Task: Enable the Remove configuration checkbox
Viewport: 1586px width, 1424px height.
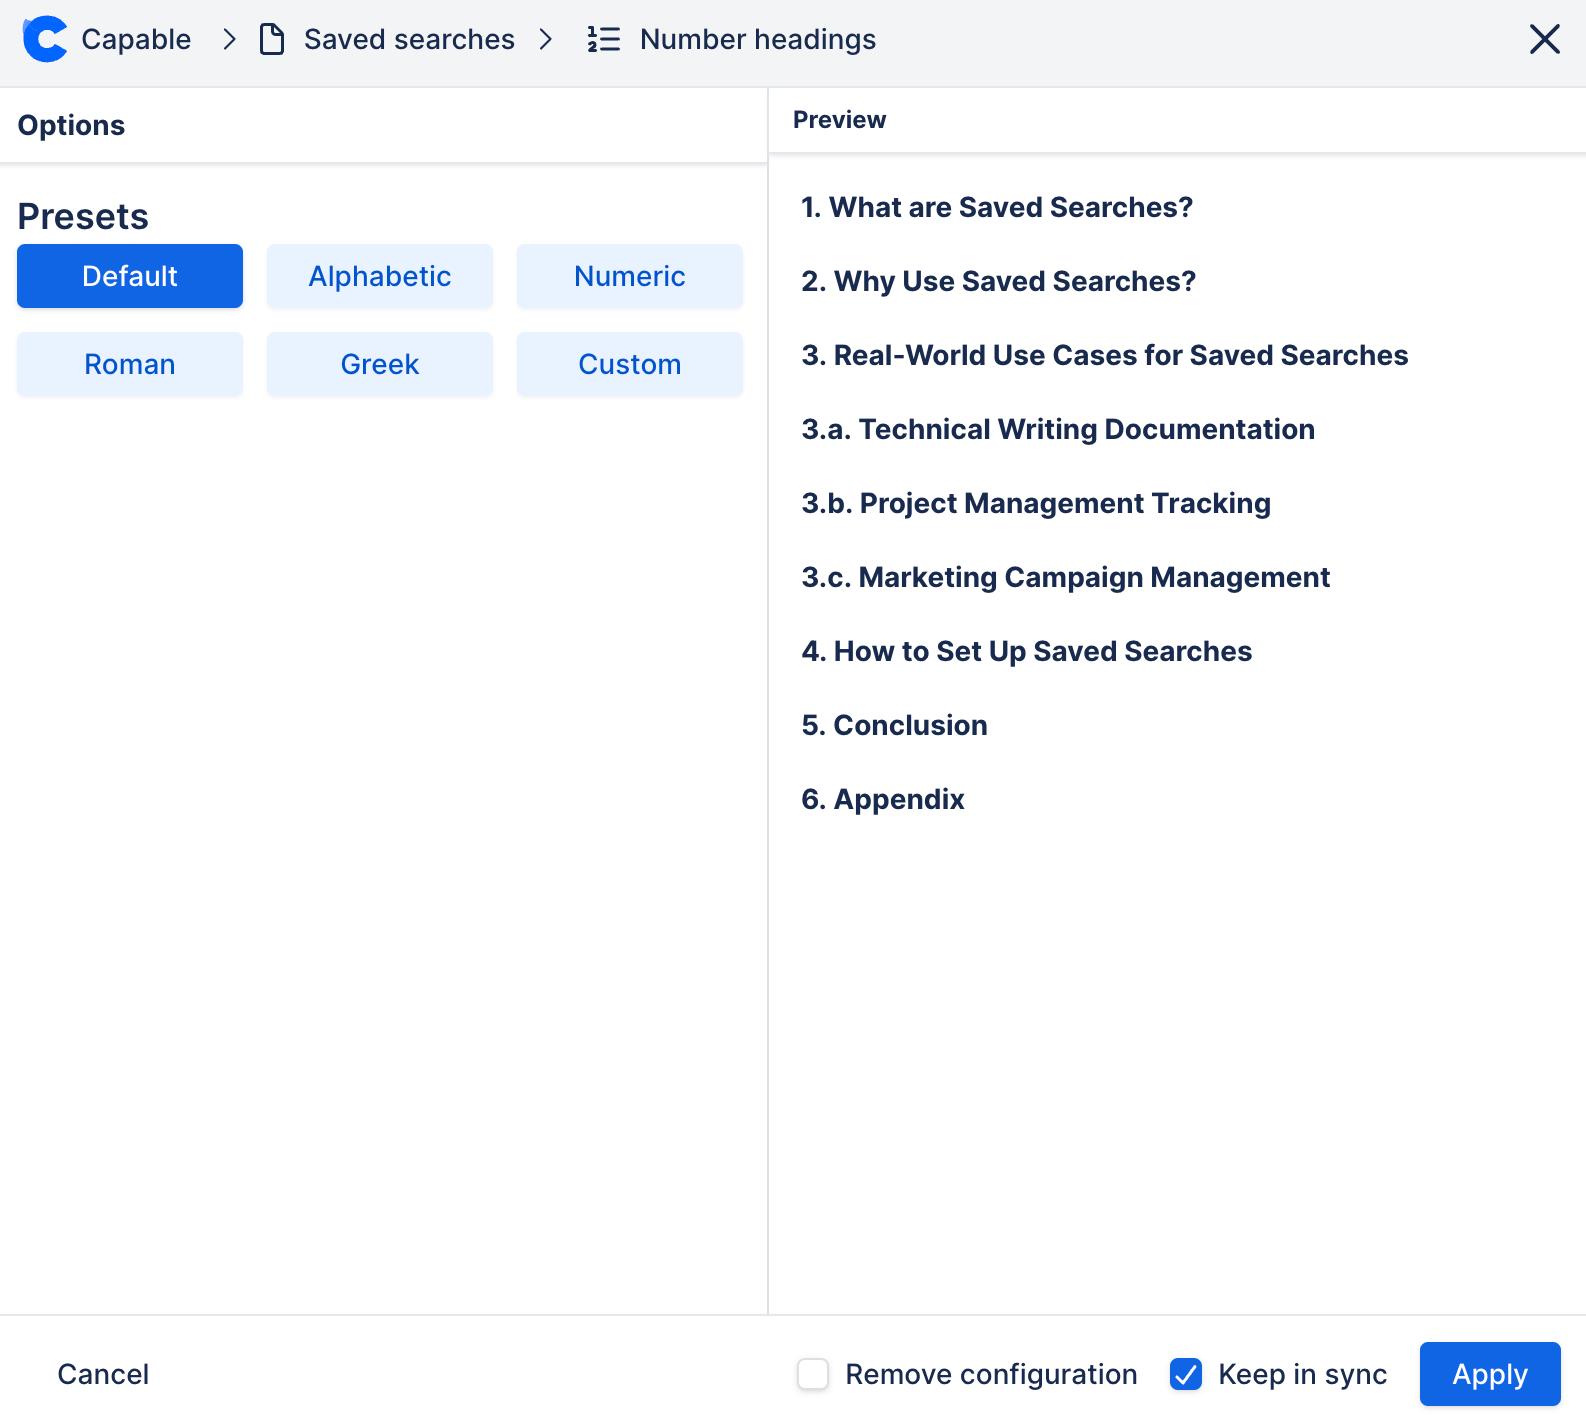Action: click(x=813, y=1374)
